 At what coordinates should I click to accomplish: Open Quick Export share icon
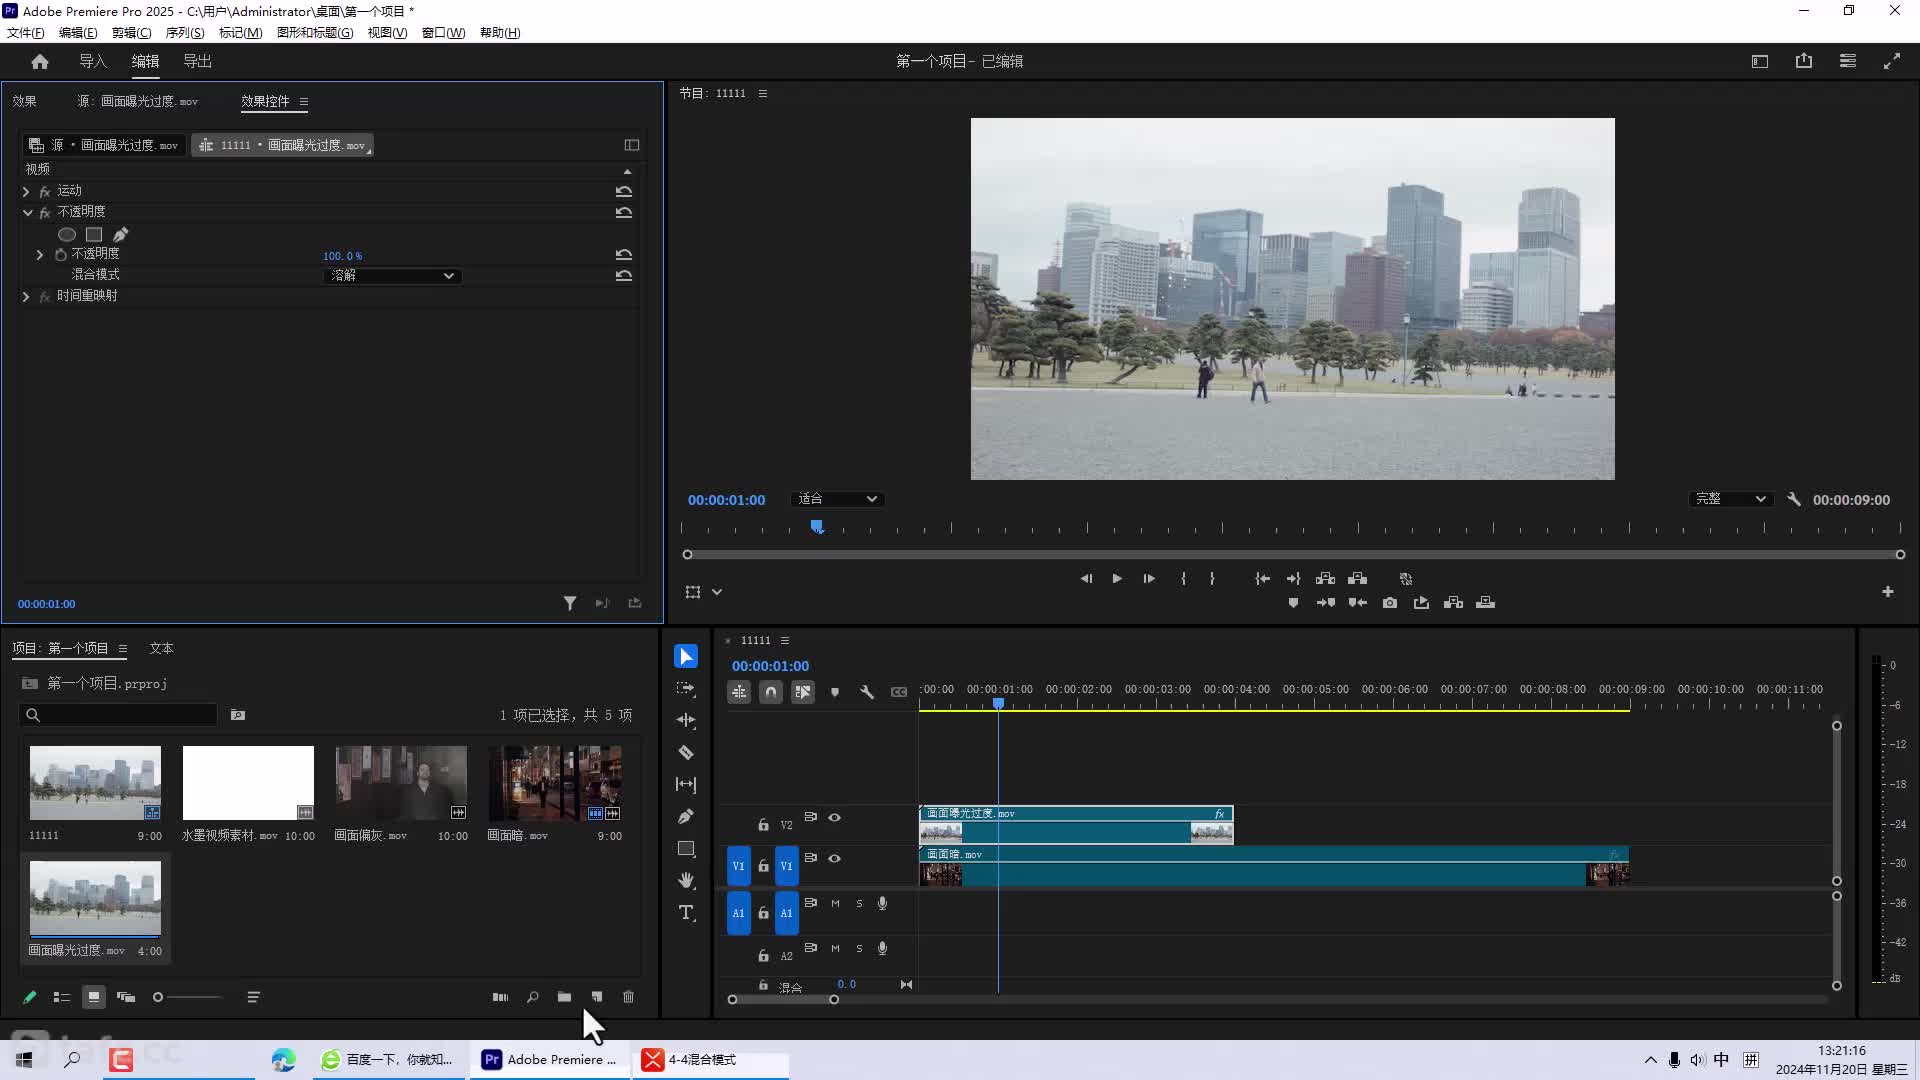(x=1804, y=61)
